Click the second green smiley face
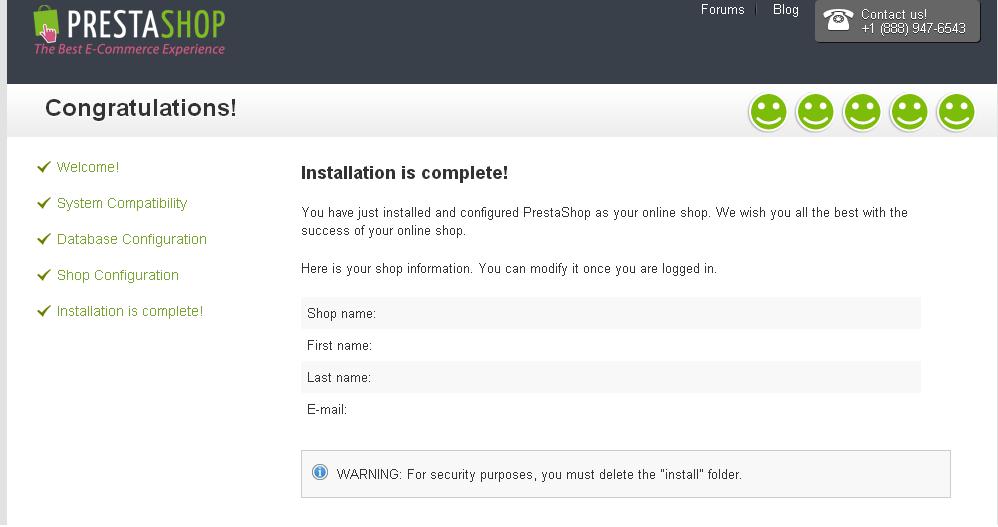 point(815,112)
